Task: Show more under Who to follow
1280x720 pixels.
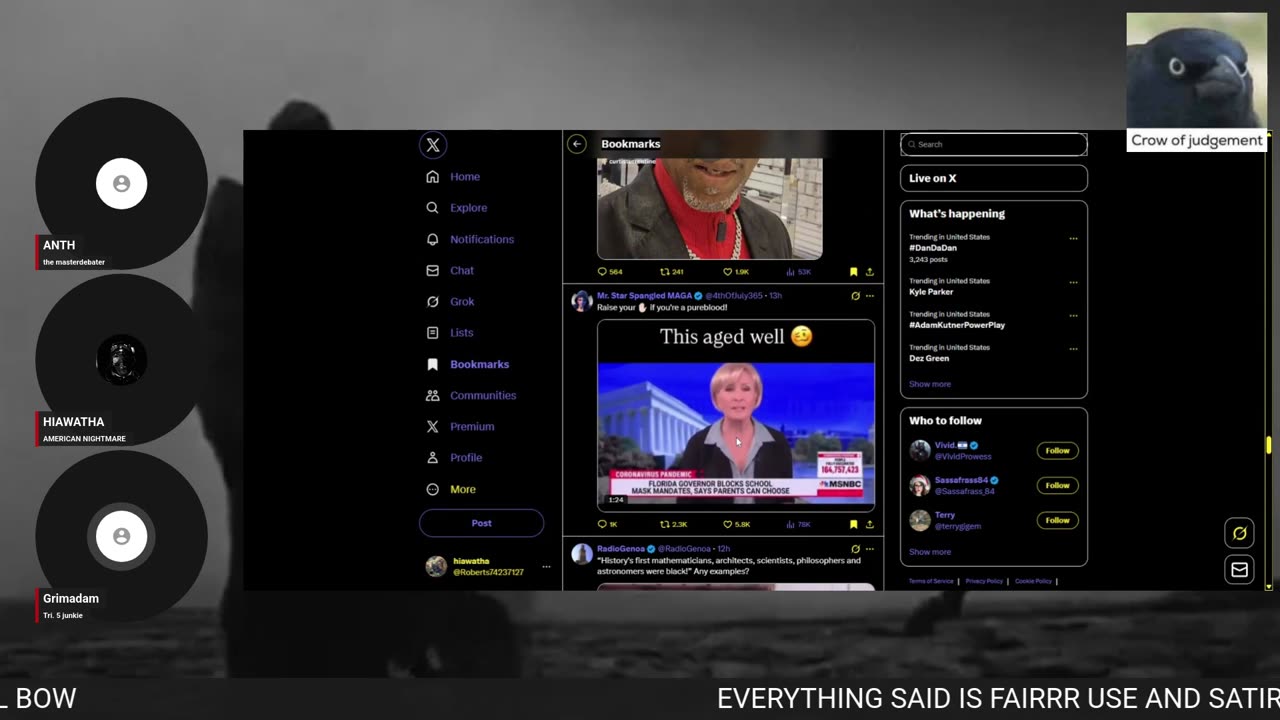Action: 930,552
